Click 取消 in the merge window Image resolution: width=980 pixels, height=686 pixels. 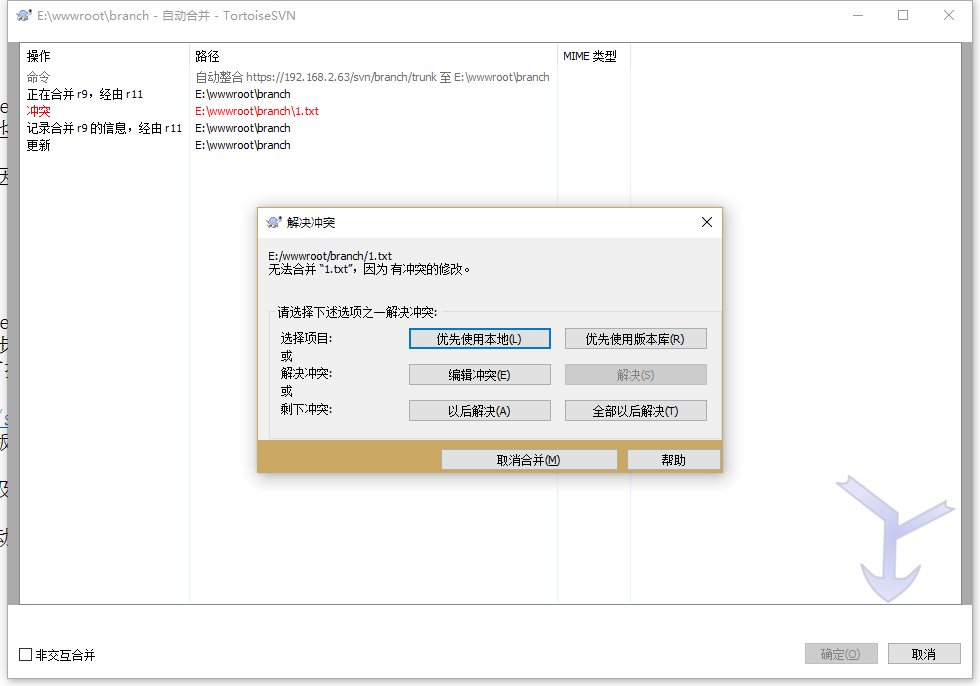pos(924,654)
